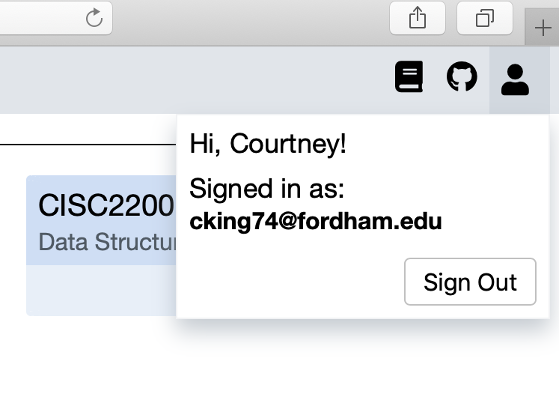The width and height of the screenshot is (560, 394).
Task: Collapse the user profile menu icon
Action: click(x=515, y=80)
